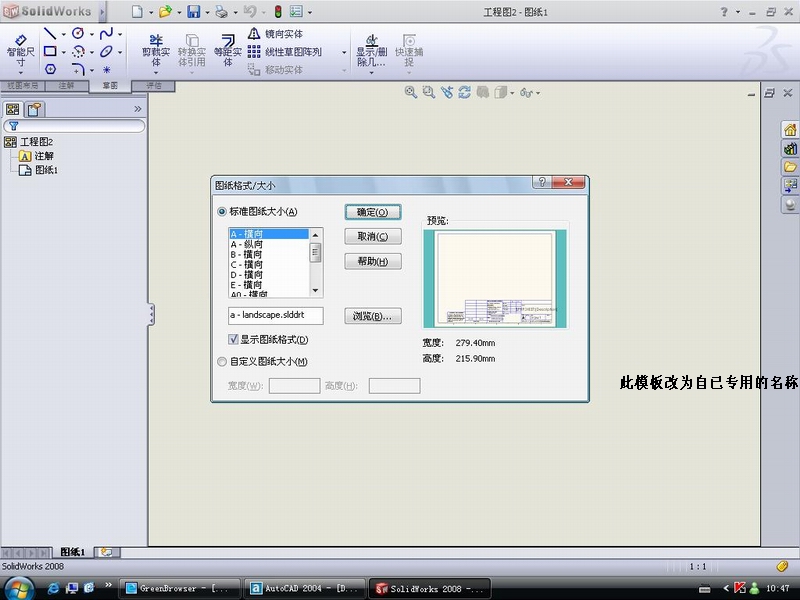Select the Point sketch tool
The height and width of the screenshot is (600, 800).
pyautogui.click(x=107, y=69)
